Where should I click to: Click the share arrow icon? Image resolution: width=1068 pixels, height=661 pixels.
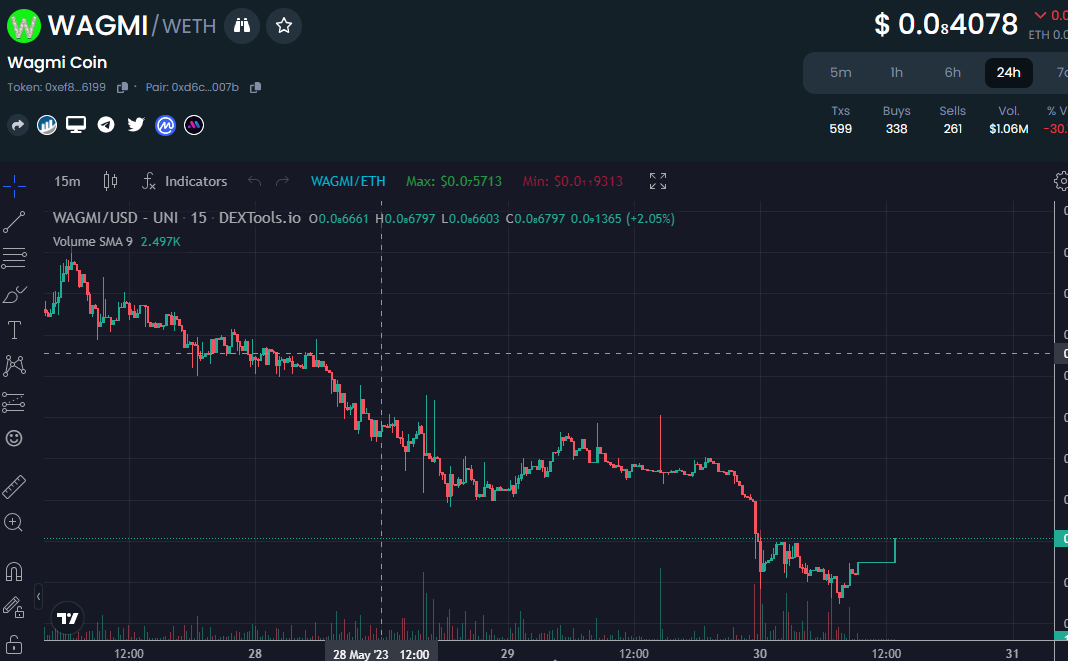18,125
